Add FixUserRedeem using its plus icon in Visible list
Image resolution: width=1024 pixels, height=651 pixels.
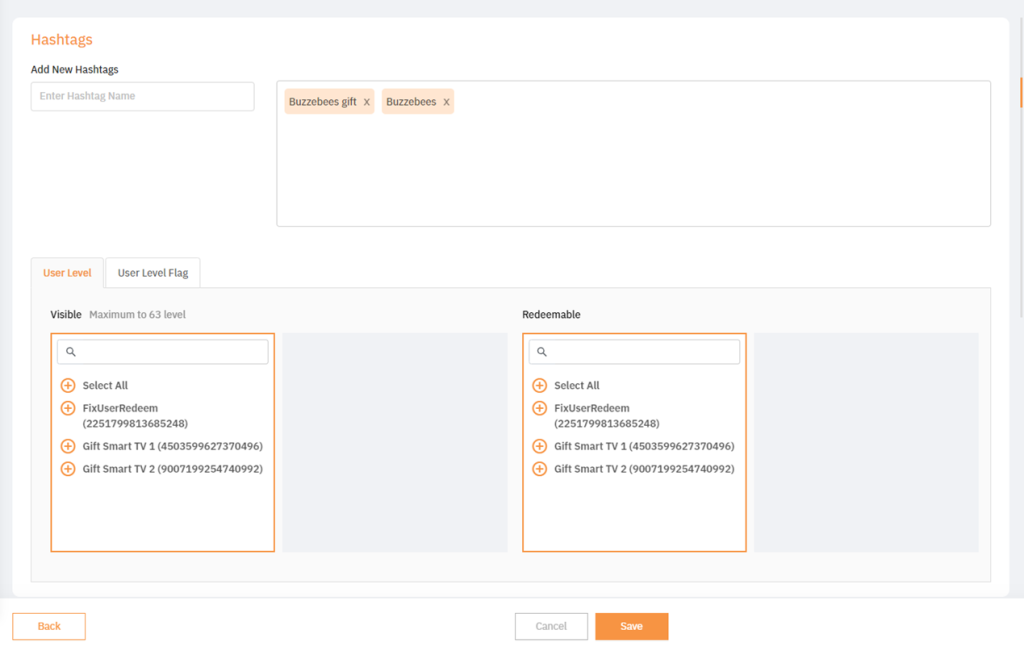[x=68, y=408]
